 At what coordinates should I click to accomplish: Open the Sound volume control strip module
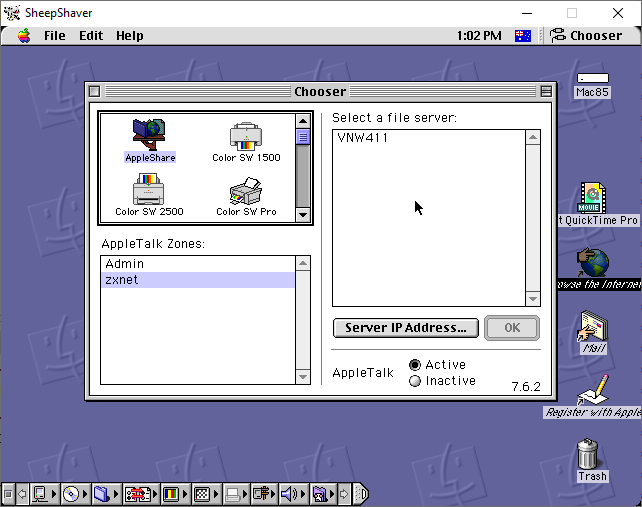pos(293,494)
